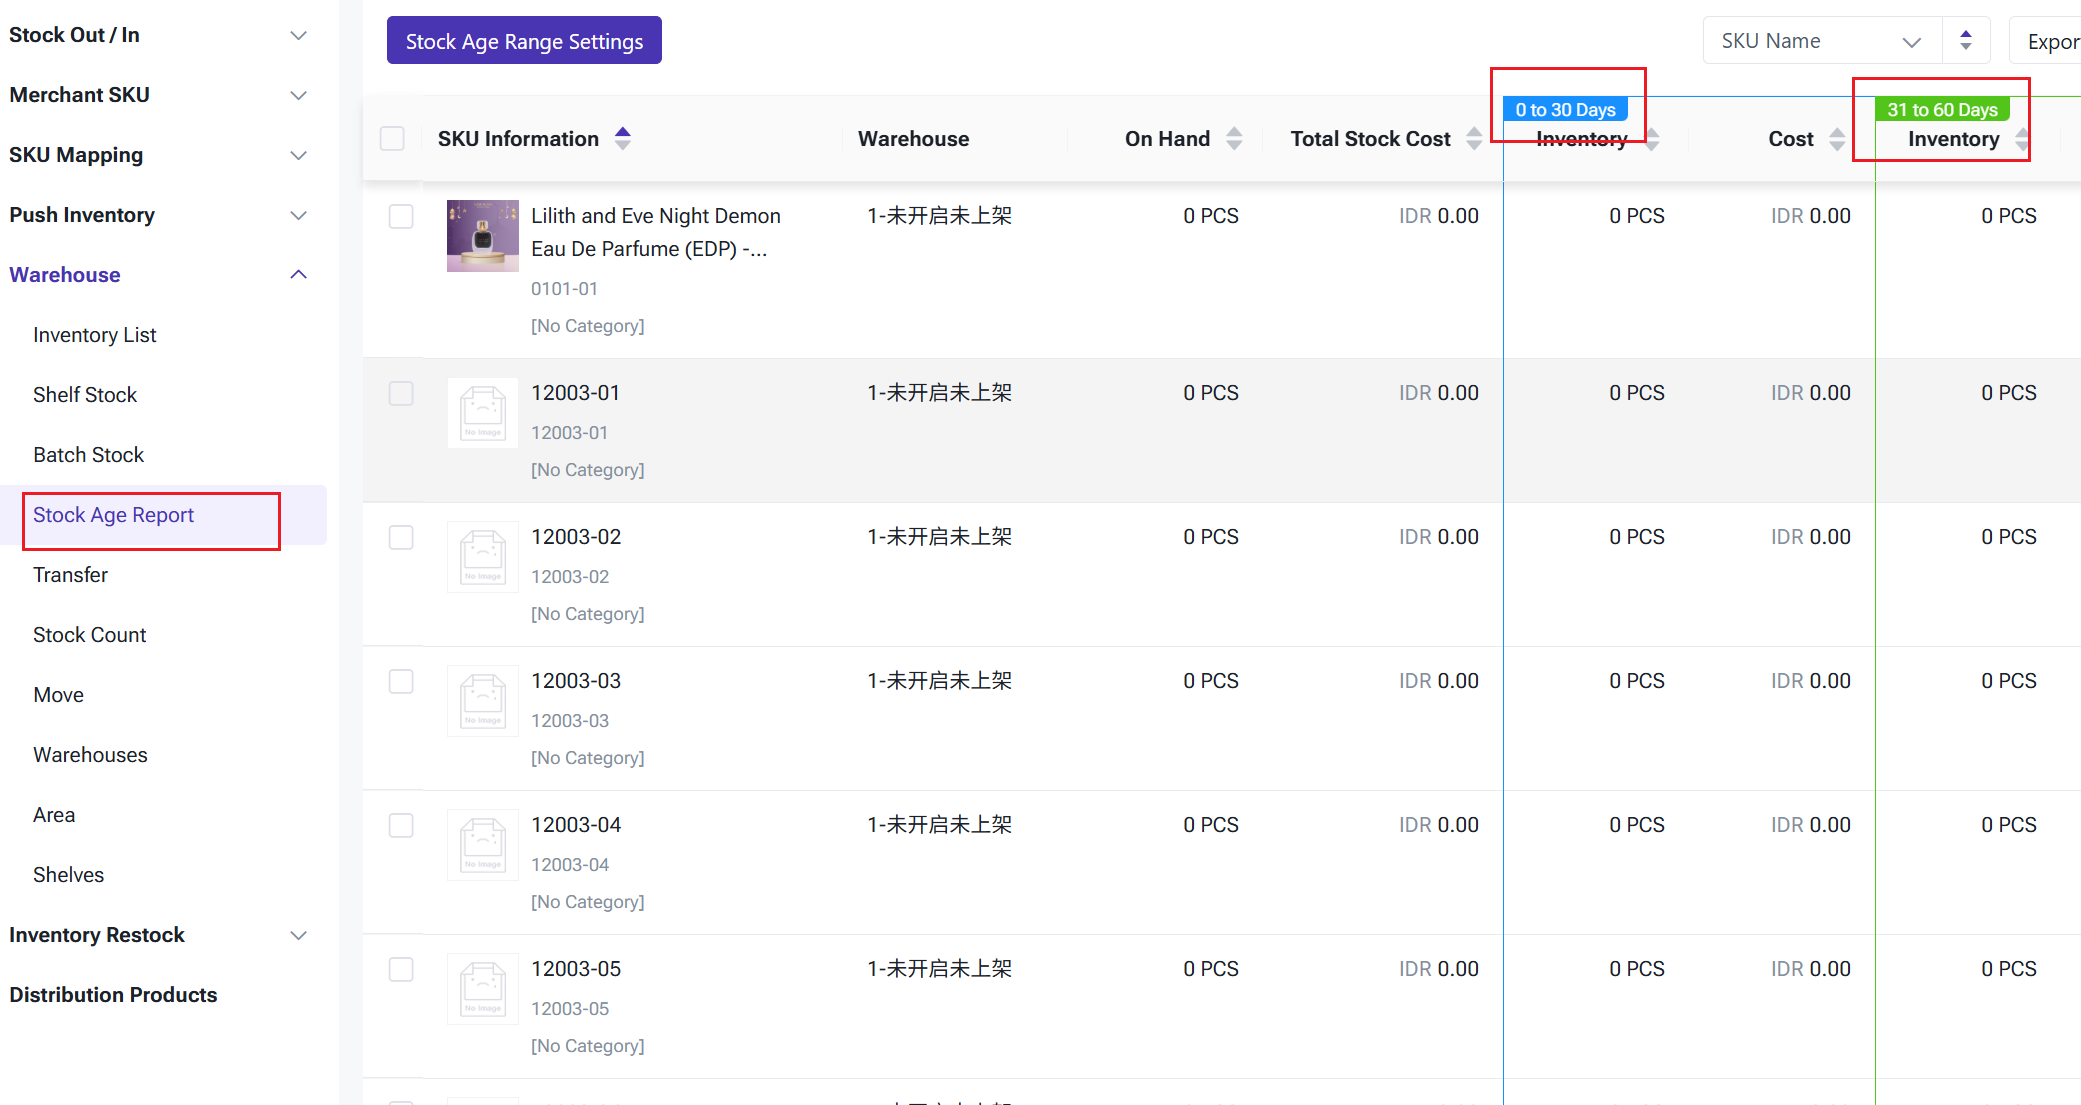Viewport: 2081px width, 1105px height.
Task: Sort the 0 to 30 Days Cost column
Action: [x=1837, y=139]
